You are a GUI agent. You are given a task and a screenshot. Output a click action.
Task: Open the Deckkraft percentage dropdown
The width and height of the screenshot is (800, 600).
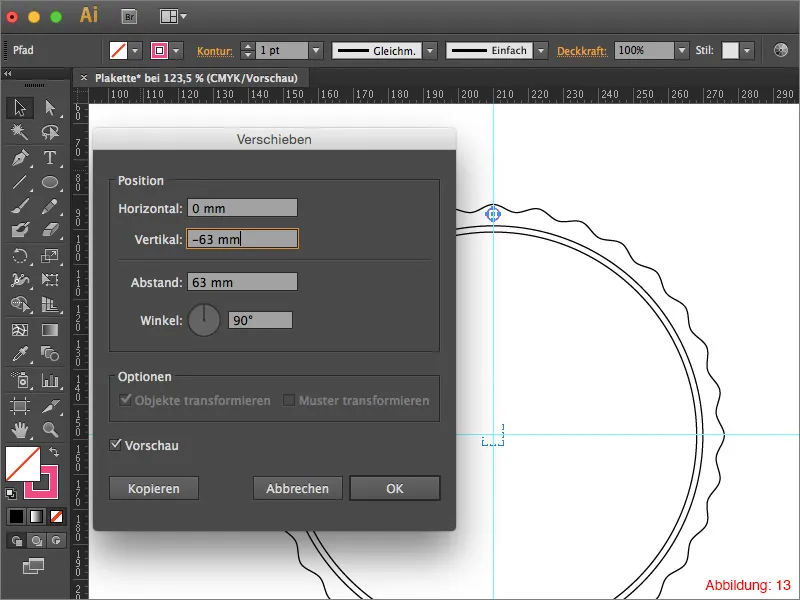682,51
